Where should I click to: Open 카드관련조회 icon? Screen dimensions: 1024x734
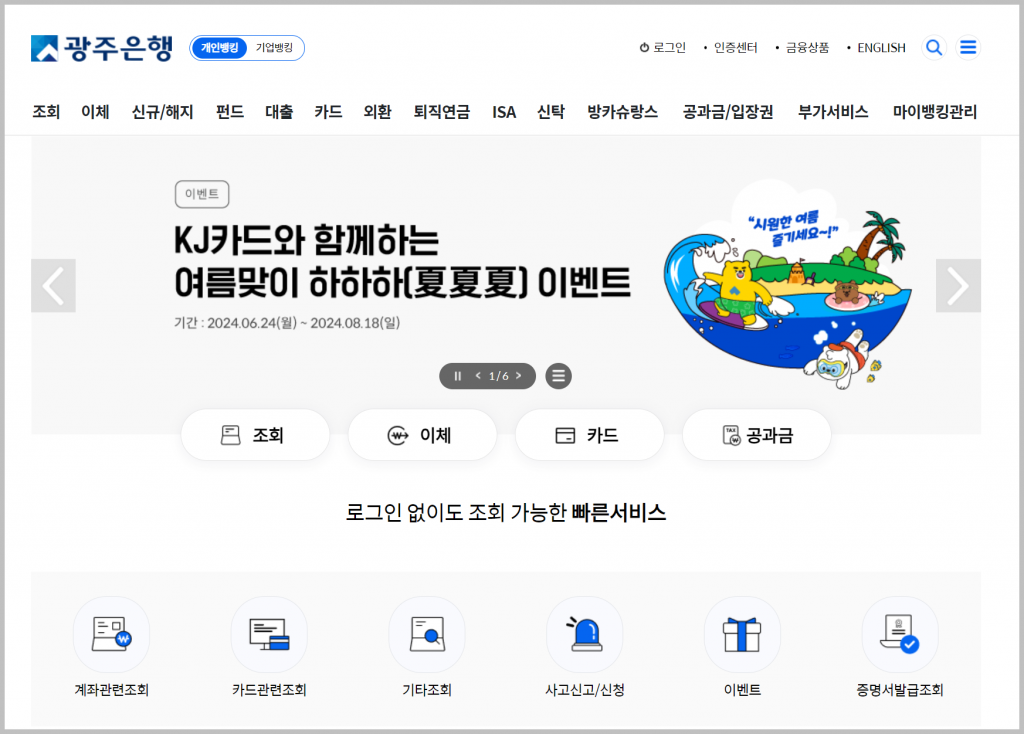[x=269, y=634]
